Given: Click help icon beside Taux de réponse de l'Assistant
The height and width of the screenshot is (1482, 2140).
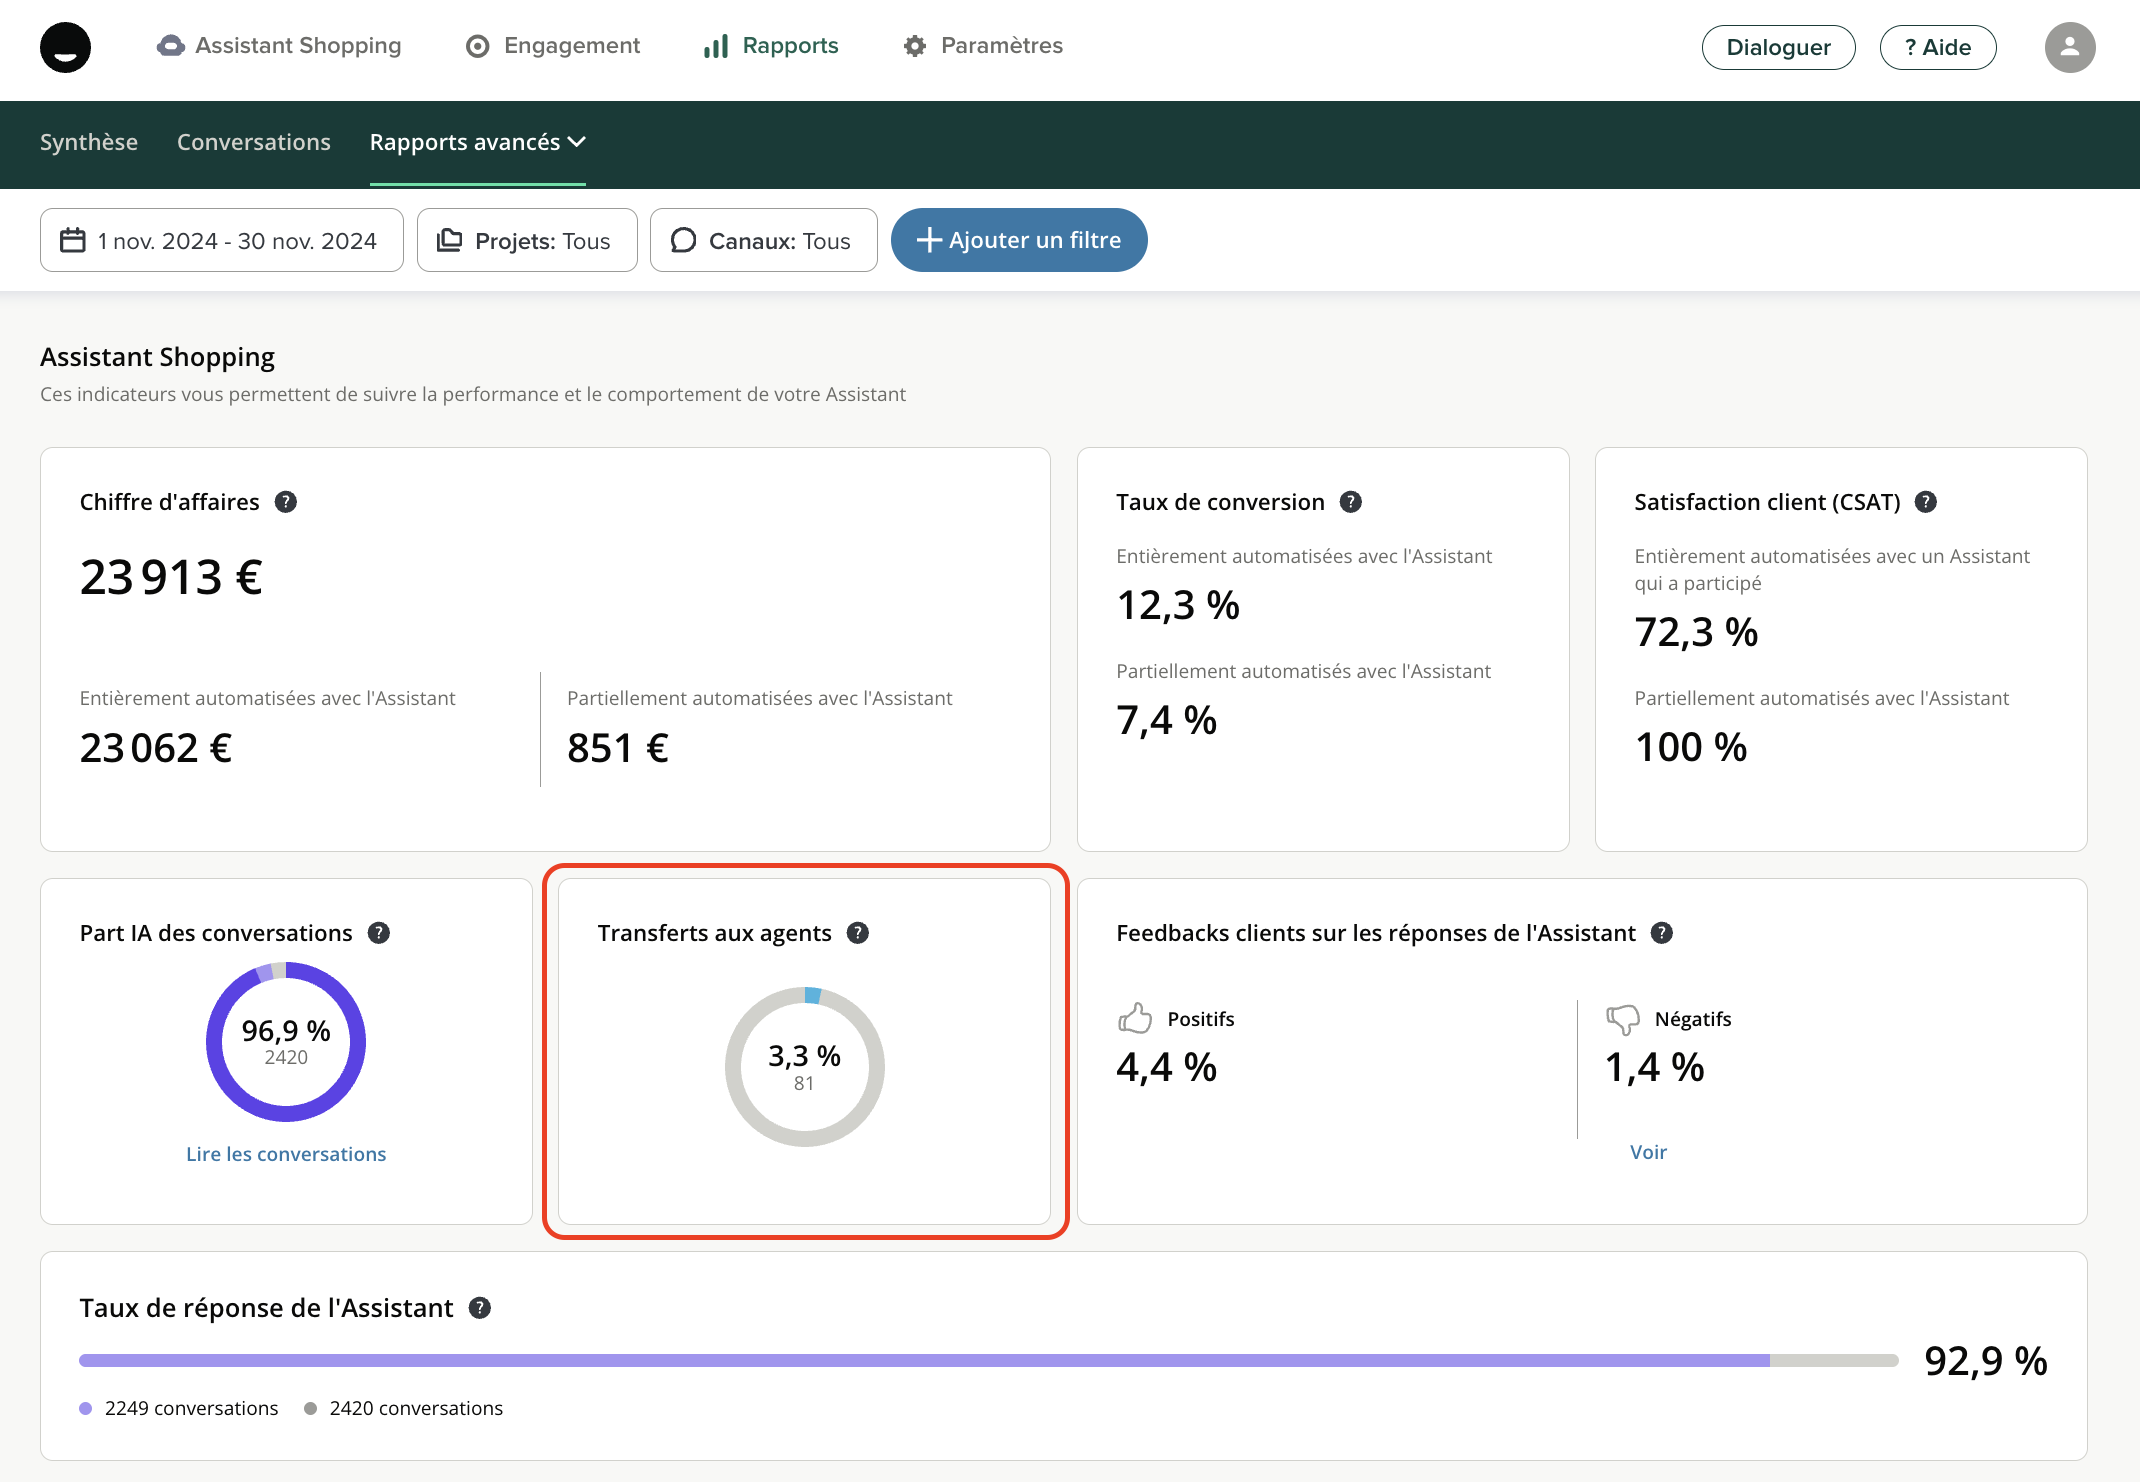Looking at the screenshot, I should (479, 1308).
